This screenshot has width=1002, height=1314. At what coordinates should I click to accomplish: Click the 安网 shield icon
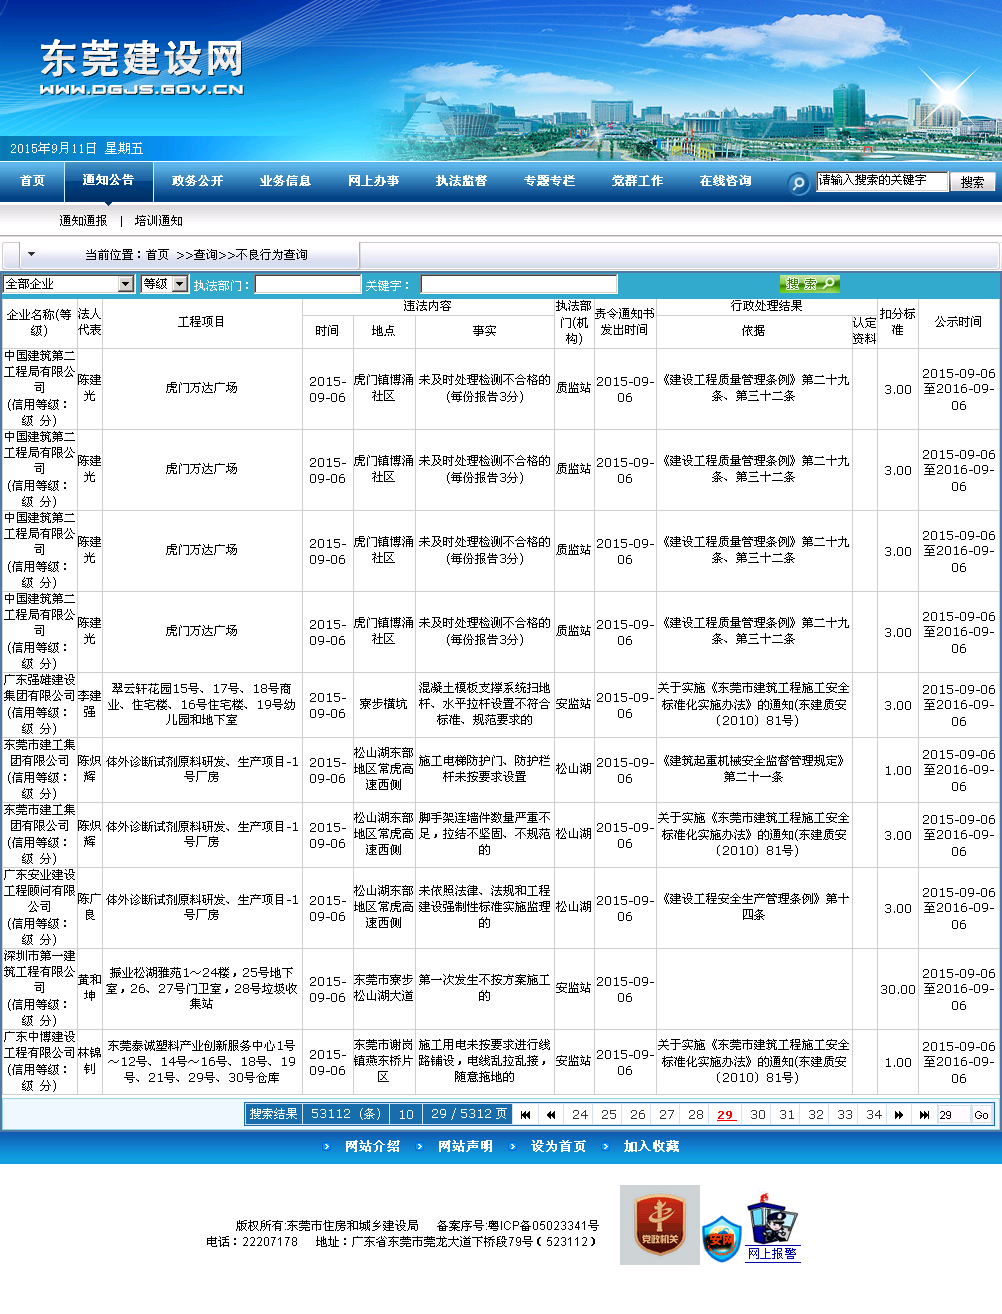click(x=721, y=1239)
